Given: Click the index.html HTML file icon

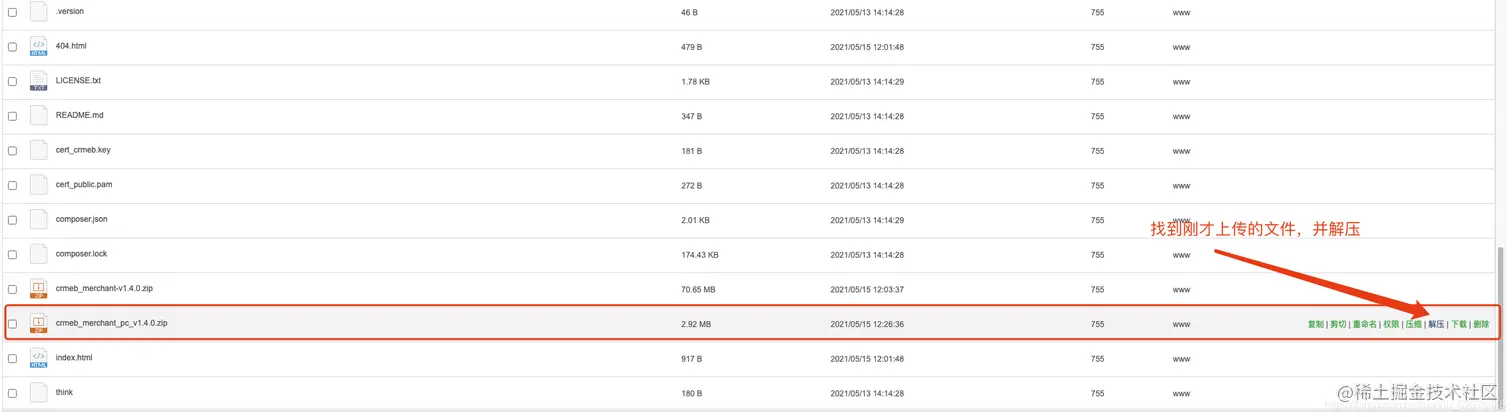Looking at the screenshot, I should point(39,358).
